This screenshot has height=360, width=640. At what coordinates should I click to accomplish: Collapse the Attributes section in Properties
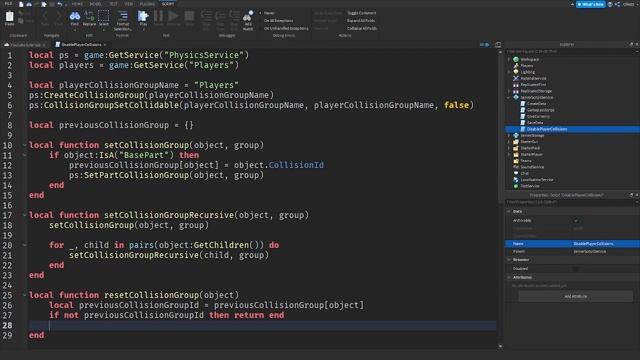tap(509, 277)
